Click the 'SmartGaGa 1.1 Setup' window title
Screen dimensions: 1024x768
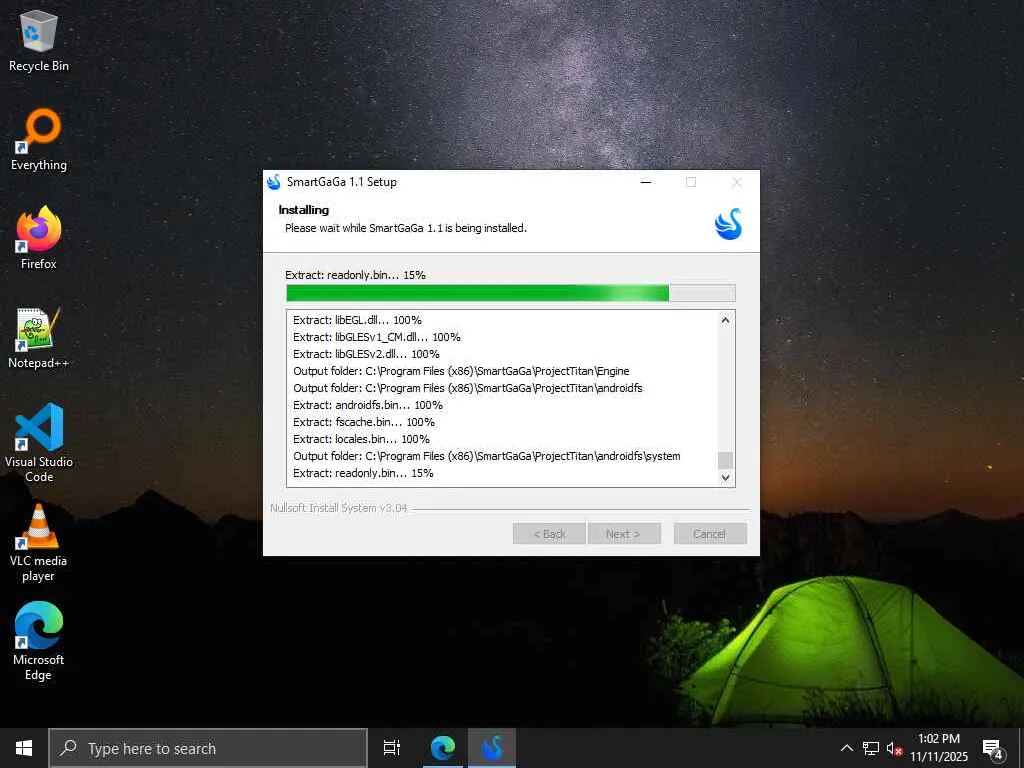coord(342,182)
